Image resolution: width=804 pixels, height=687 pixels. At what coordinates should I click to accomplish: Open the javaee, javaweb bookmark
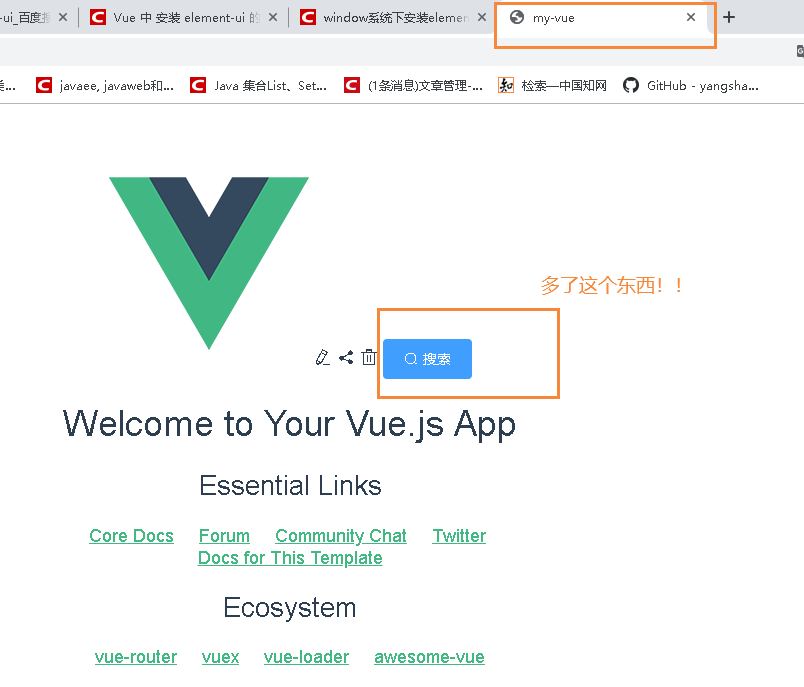click(x=105, y=86)
